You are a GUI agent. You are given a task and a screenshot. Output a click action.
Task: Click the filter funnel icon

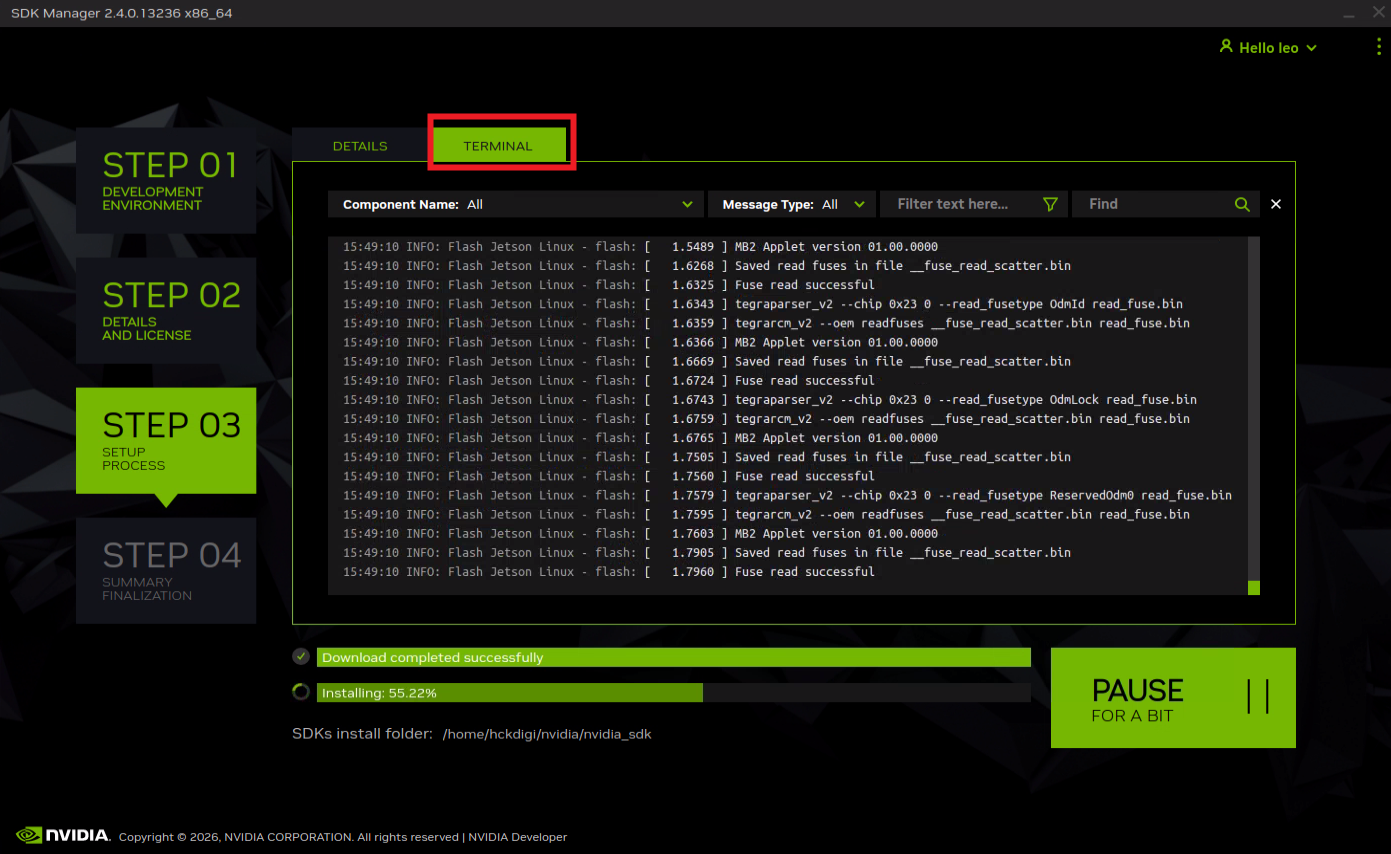(x=1050, y=204)
